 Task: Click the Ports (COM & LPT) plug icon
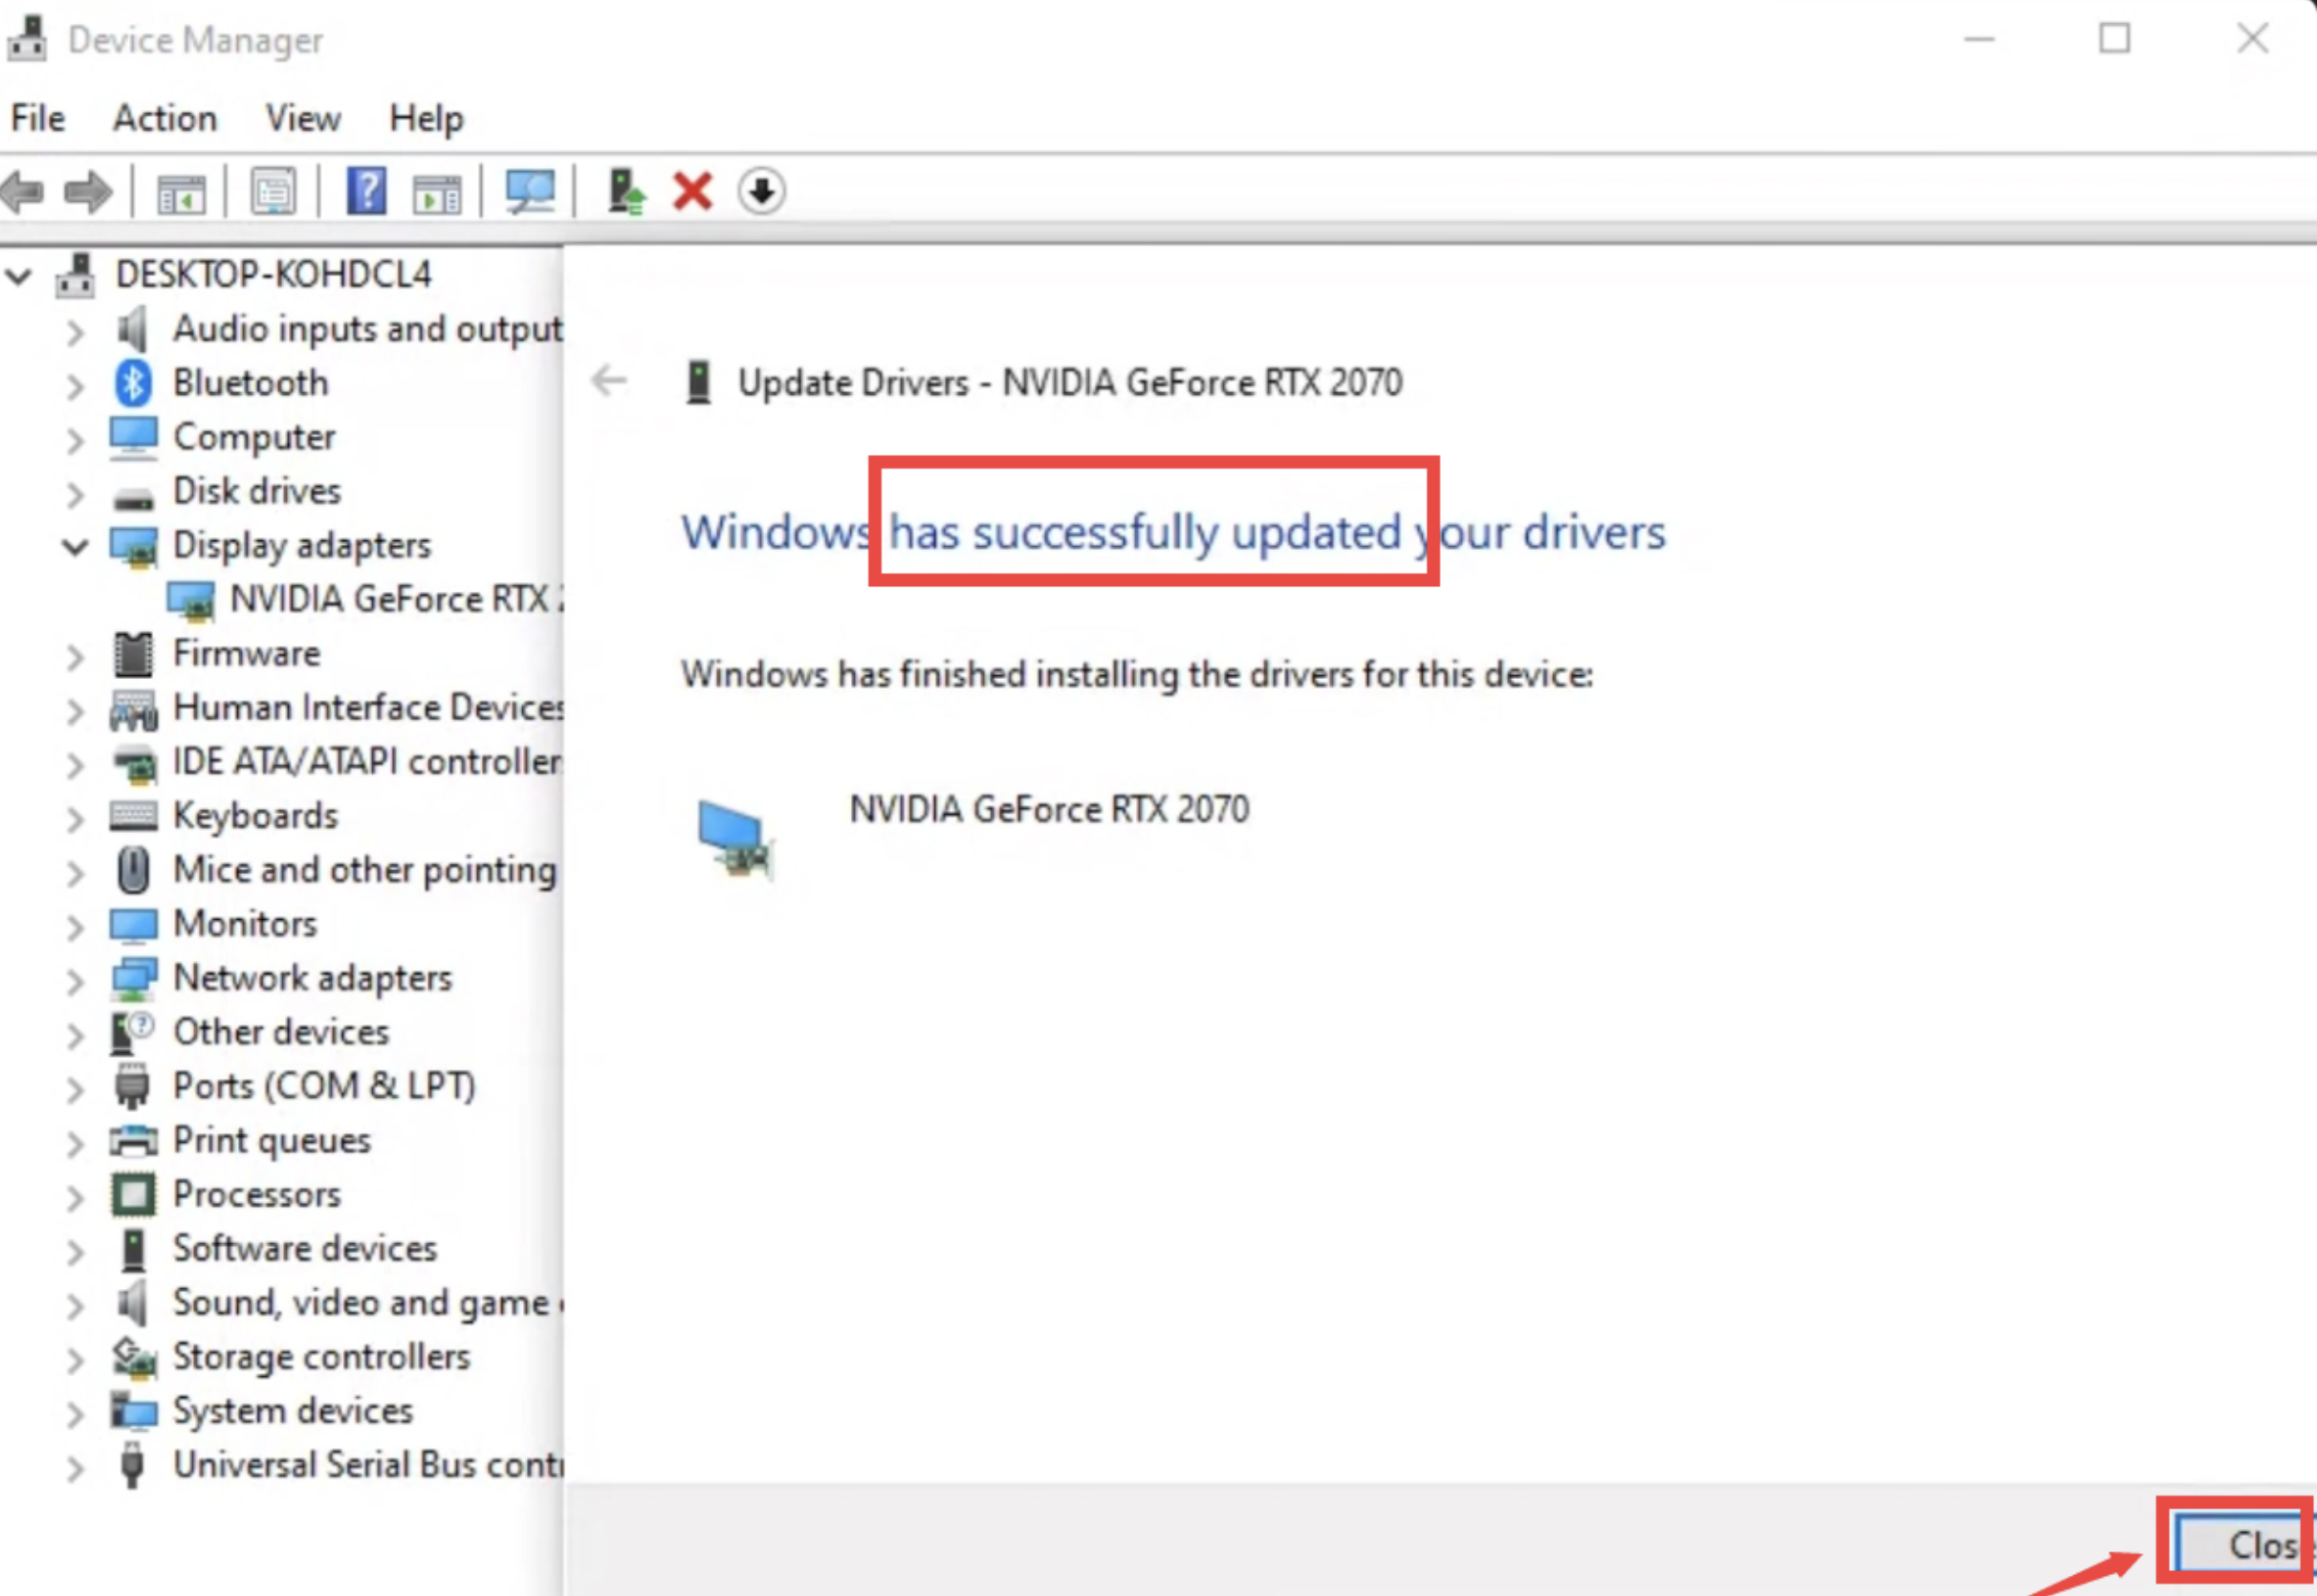pos(132,1086)
